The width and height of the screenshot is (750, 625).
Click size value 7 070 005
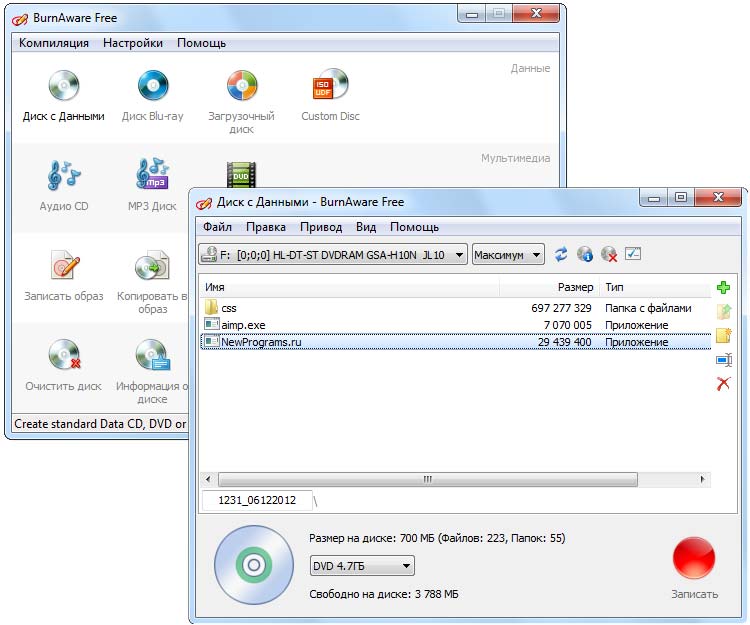click(x=567, y=325)
